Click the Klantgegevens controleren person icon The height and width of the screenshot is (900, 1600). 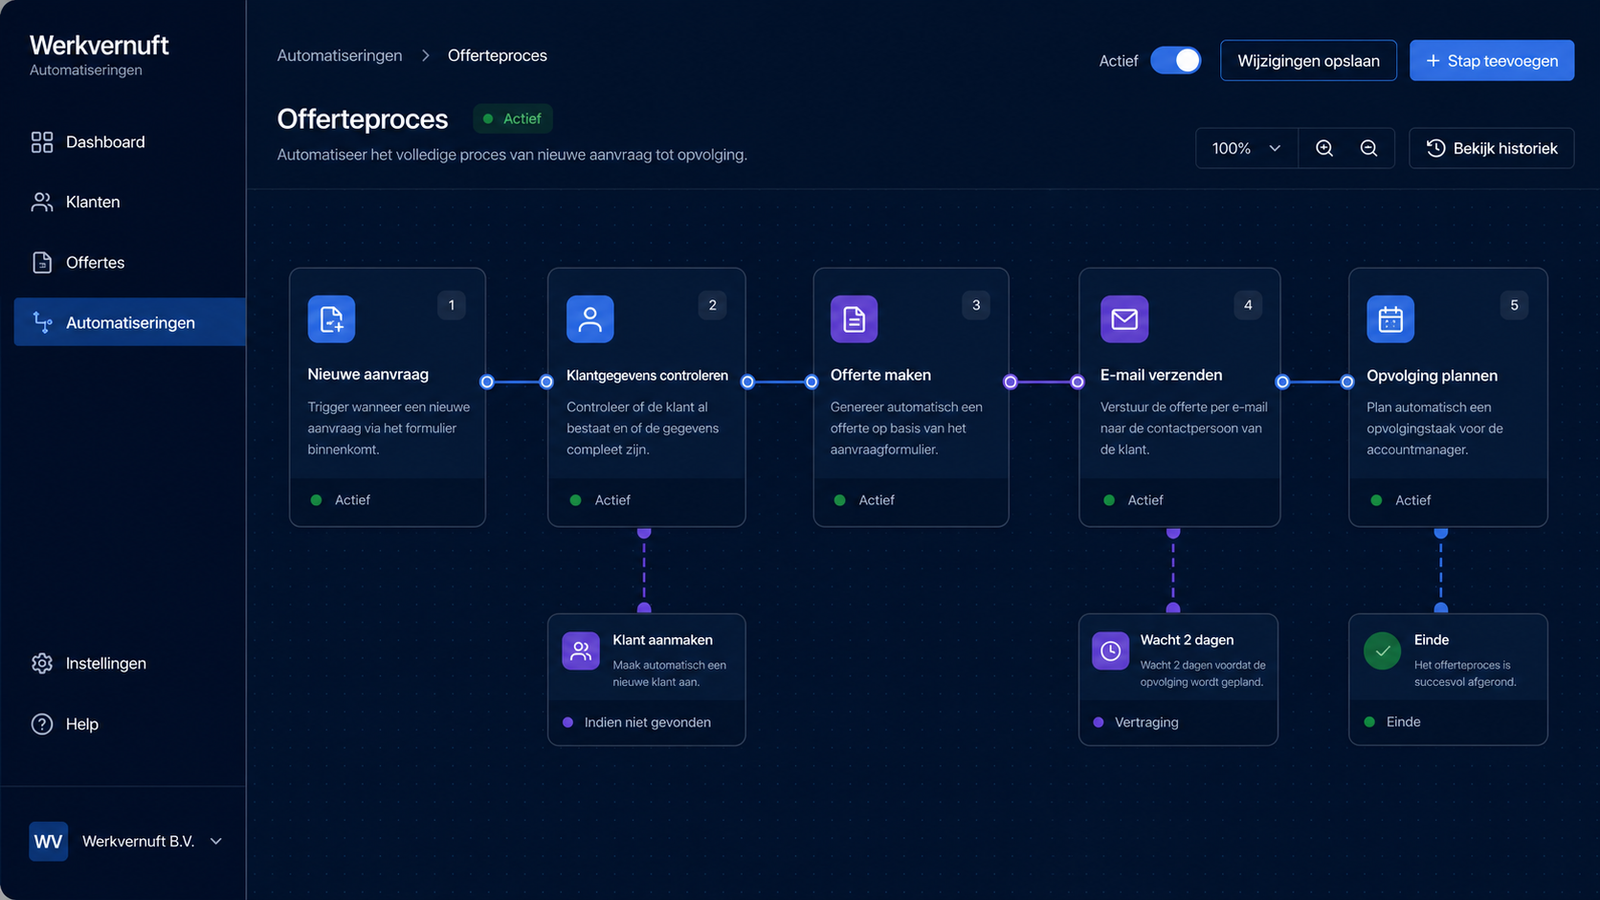pyautogui.click(x=590, y=319)
